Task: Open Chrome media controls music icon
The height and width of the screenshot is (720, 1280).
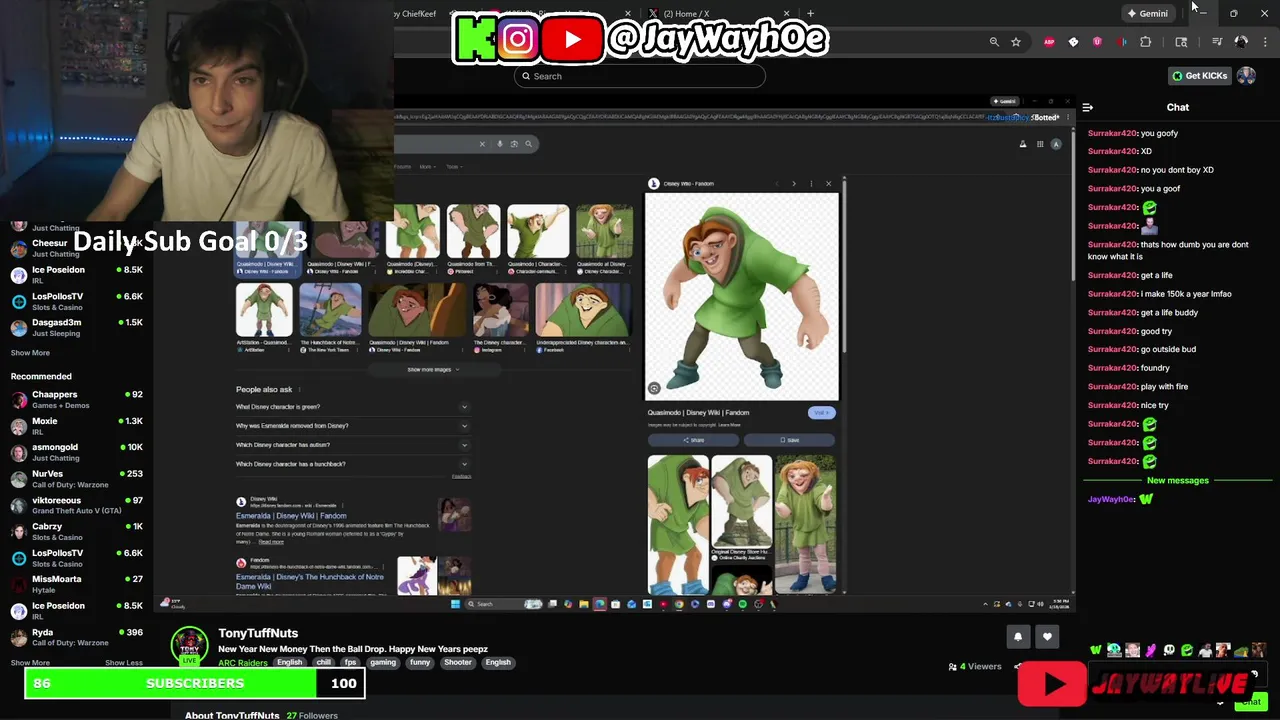Action: coord(1217,42)
